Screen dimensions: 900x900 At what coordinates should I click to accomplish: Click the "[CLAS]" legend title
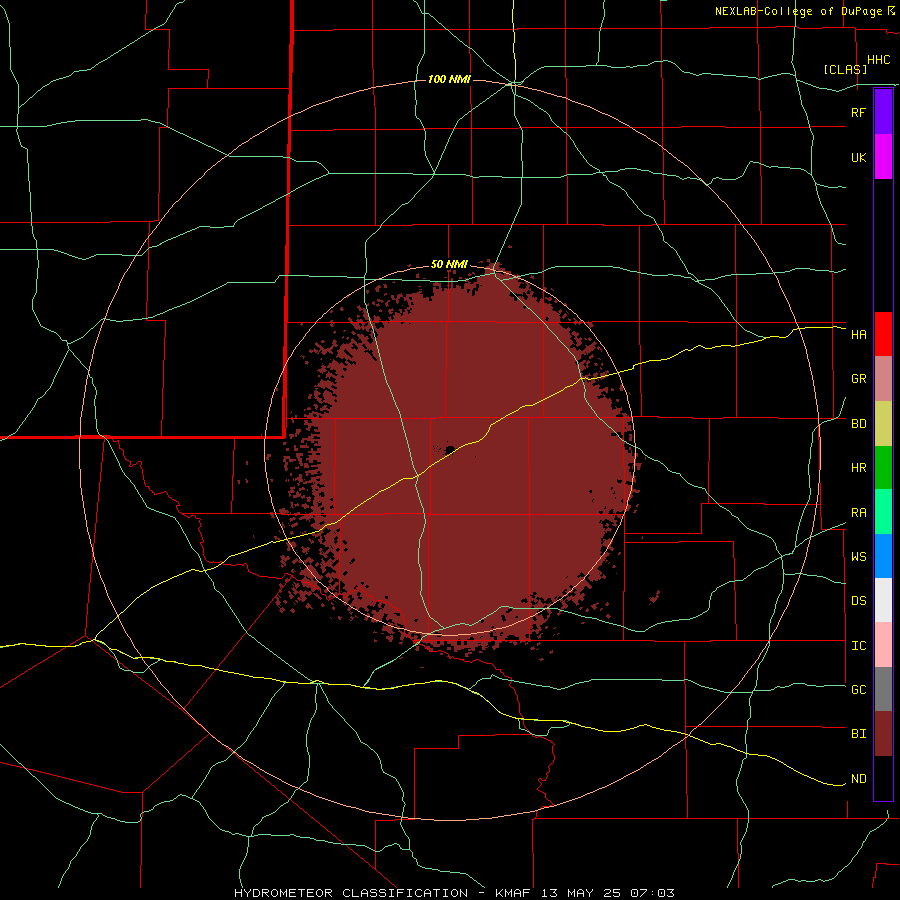[x=845, y=69]
